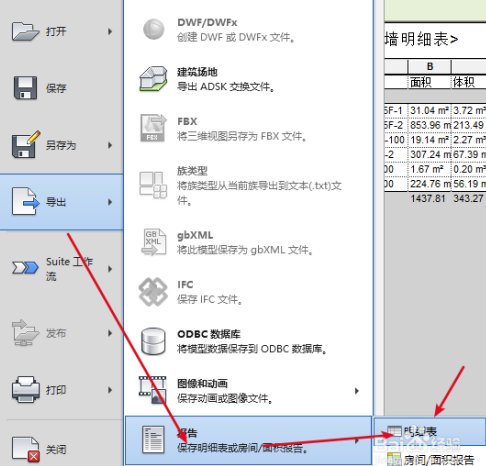Select 明细表 in the reports submenu
This screenshot has height=466, width=486.
[429, 431]
